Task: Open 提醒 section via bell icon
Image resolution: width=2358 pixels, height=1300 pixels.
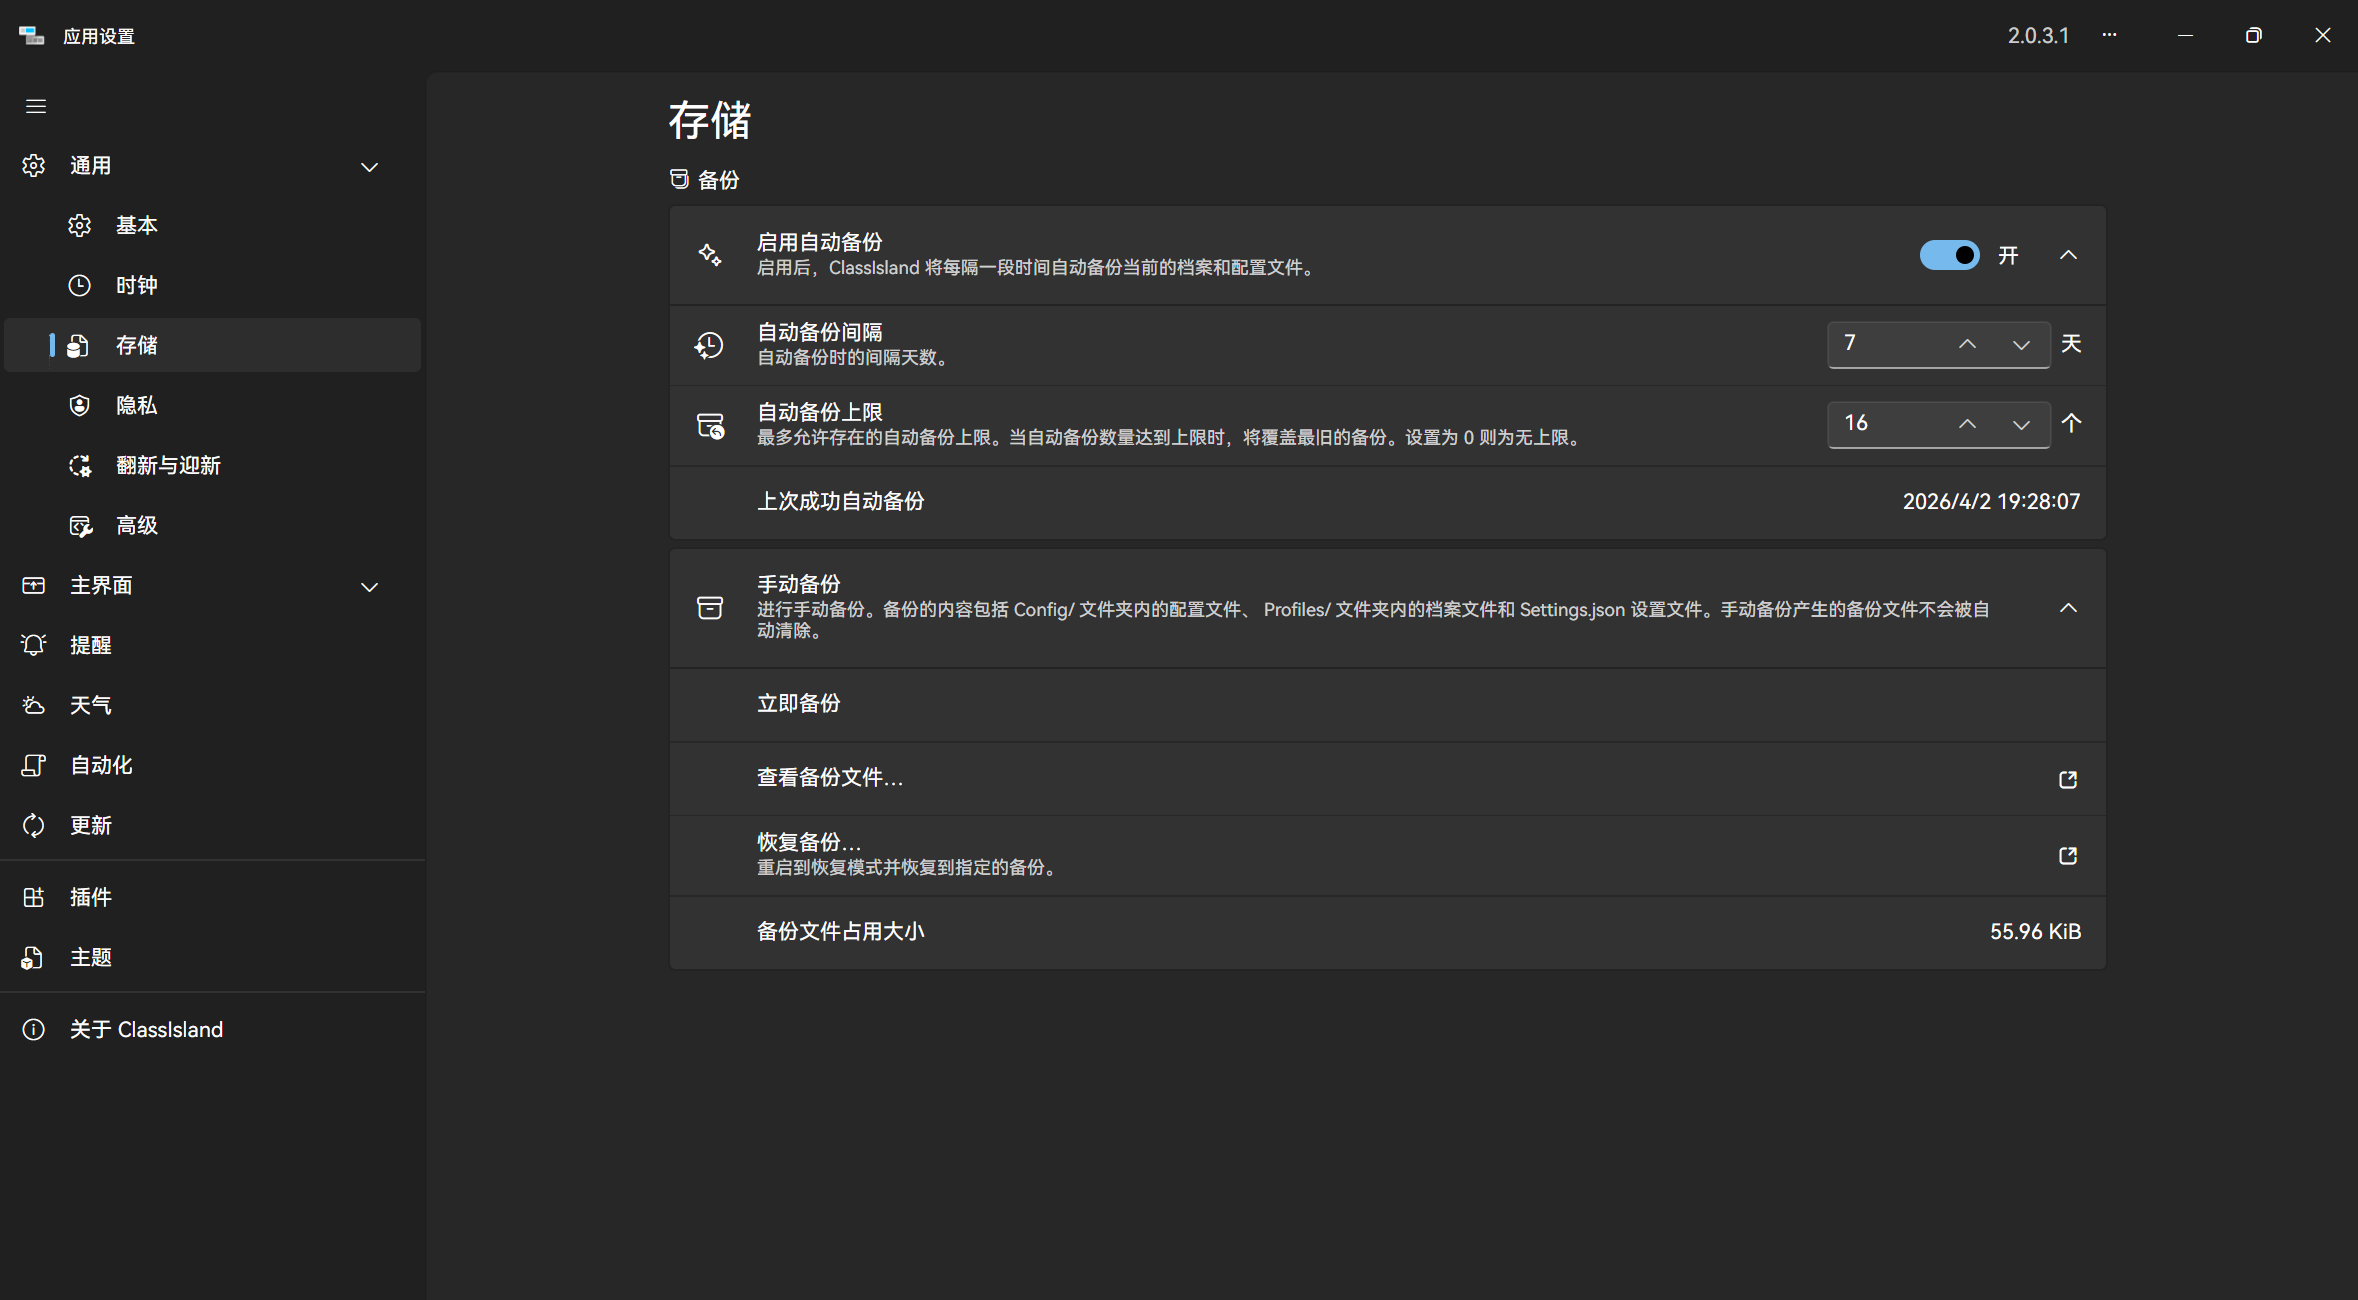Action: [x=34, y=645]
